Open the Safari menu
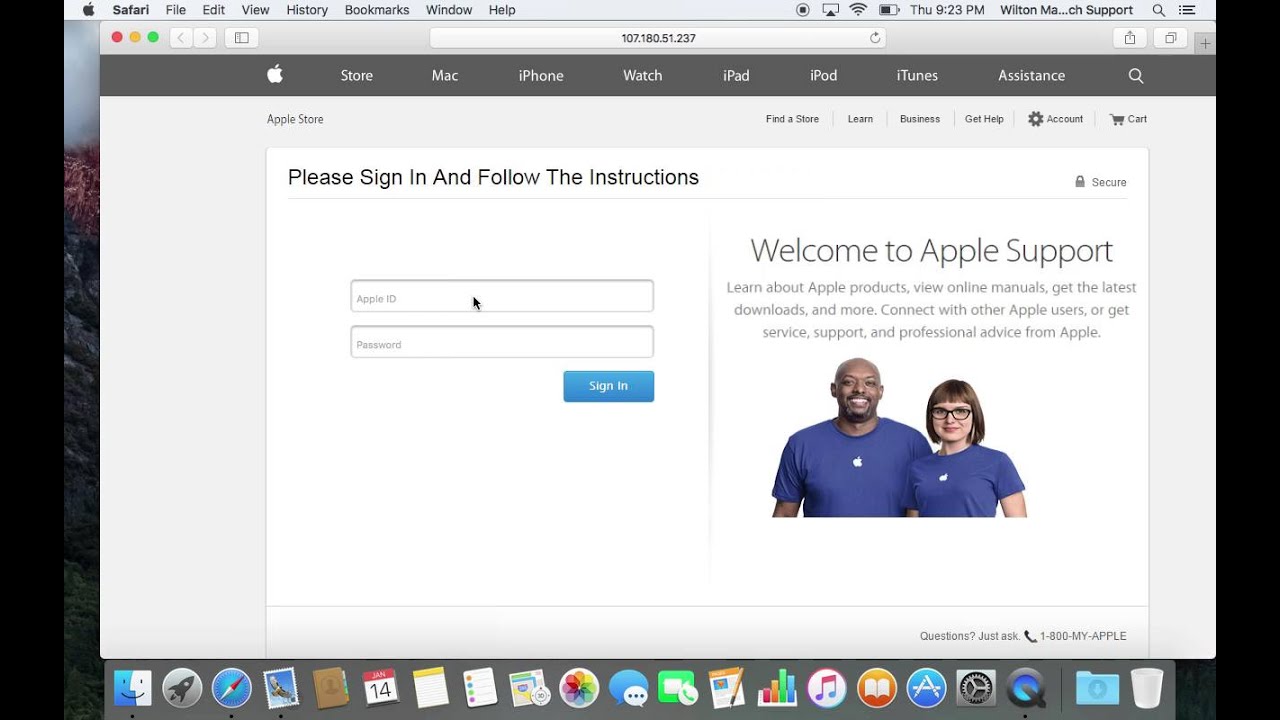Image resolution: width=1280 pixels, height=720 pixels. click(x=131, y=10)
